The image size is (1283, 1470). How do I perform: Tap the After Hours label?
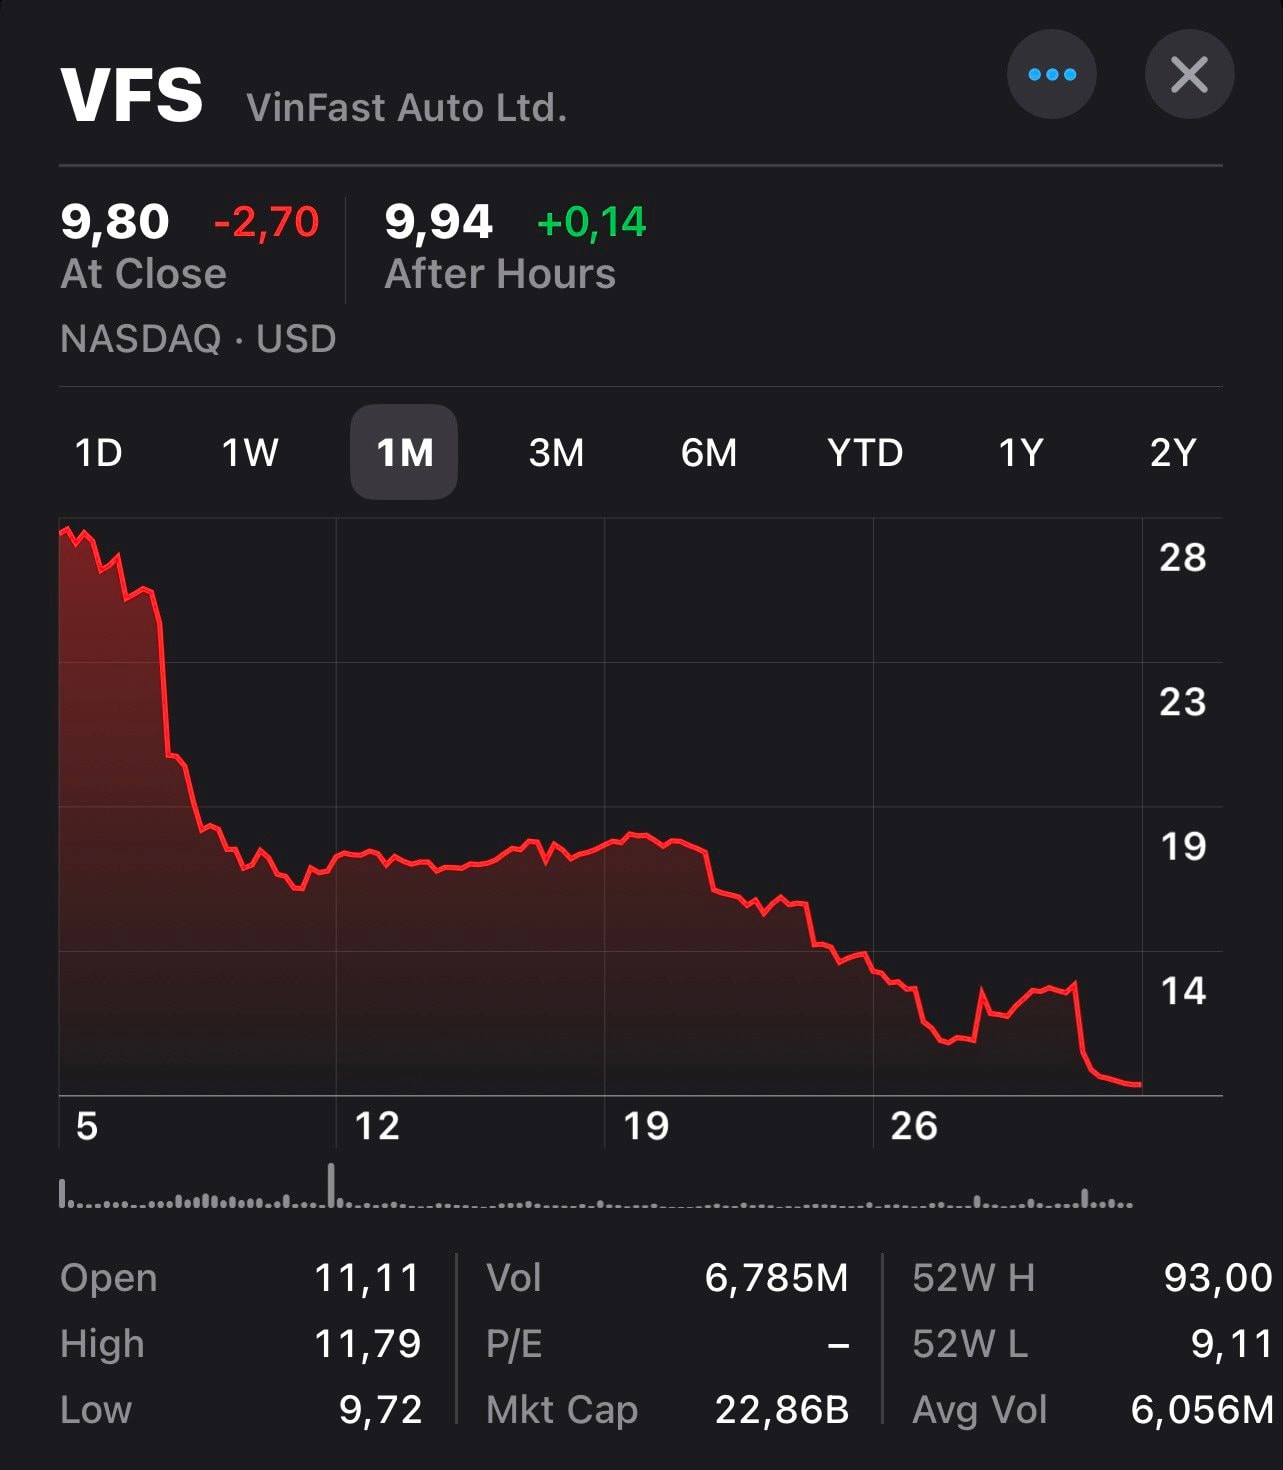click(x=500, y=274)
